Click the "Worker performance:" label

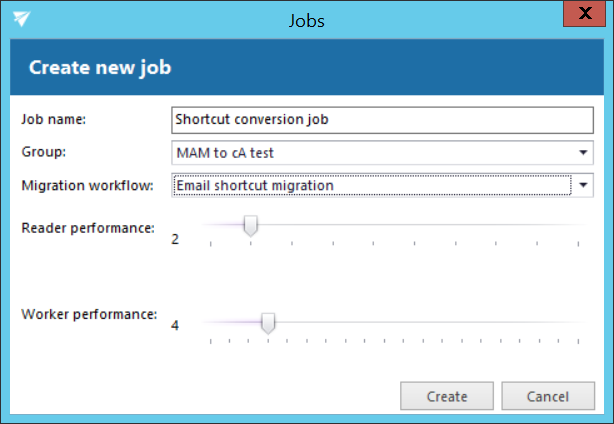(x=89, y=314)
